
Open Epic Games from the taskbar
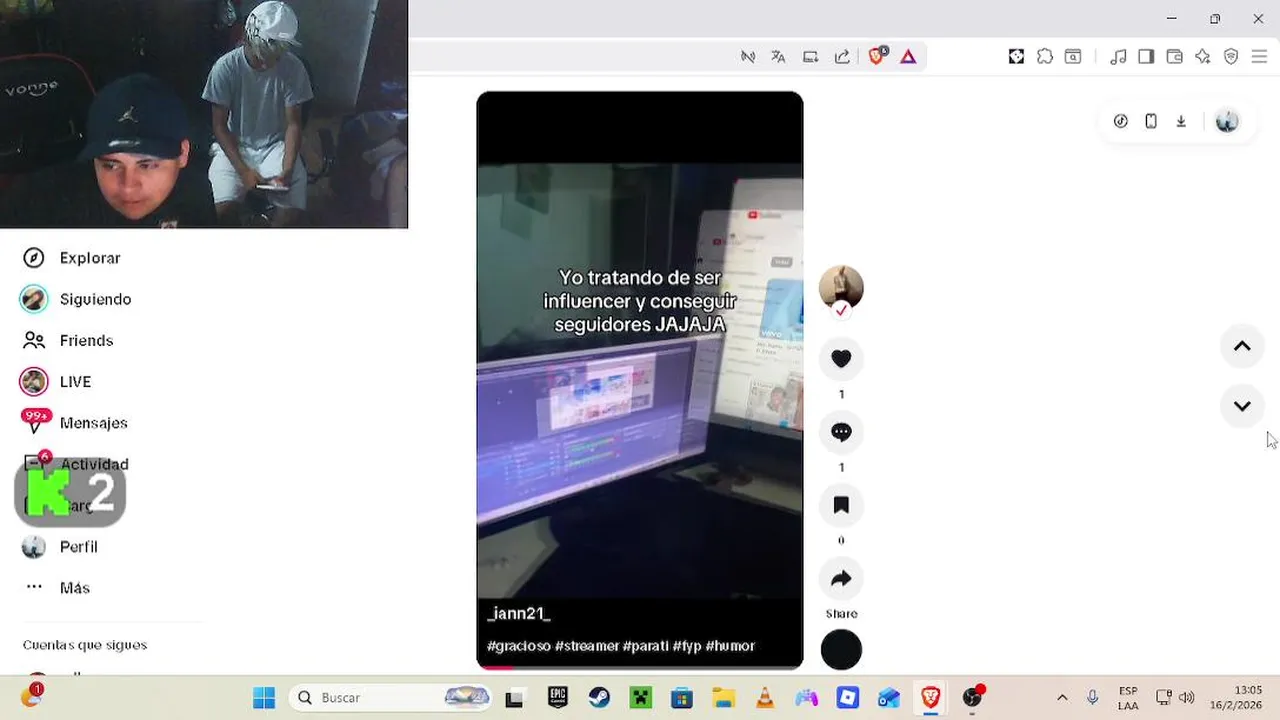557,698
